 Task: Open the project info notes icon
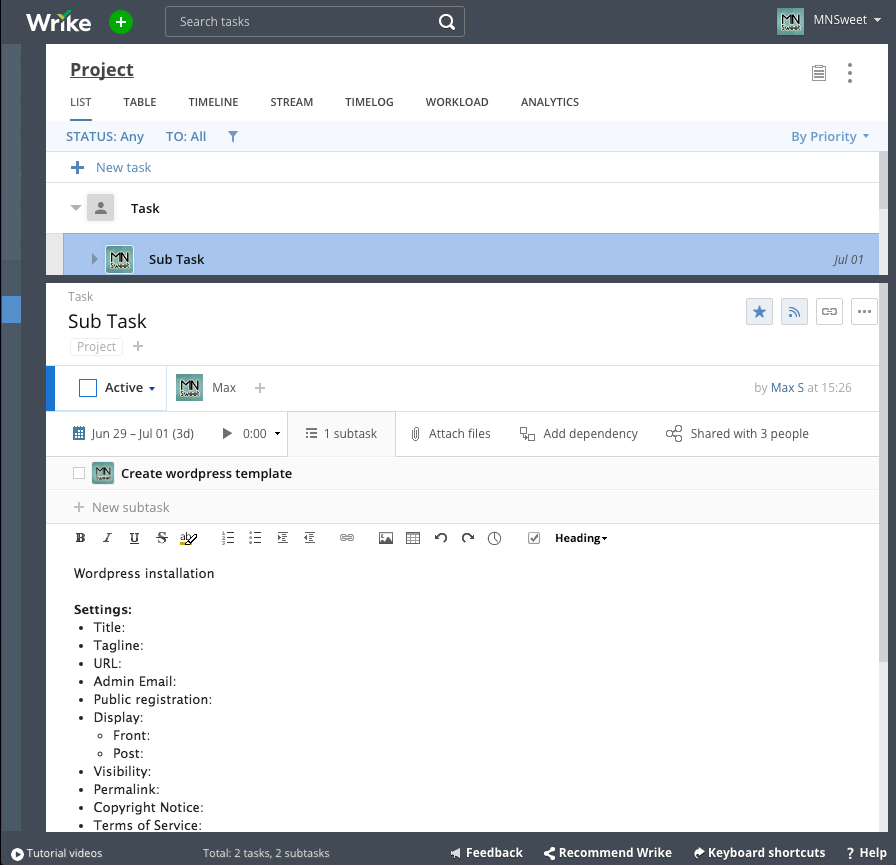(819, 73)
